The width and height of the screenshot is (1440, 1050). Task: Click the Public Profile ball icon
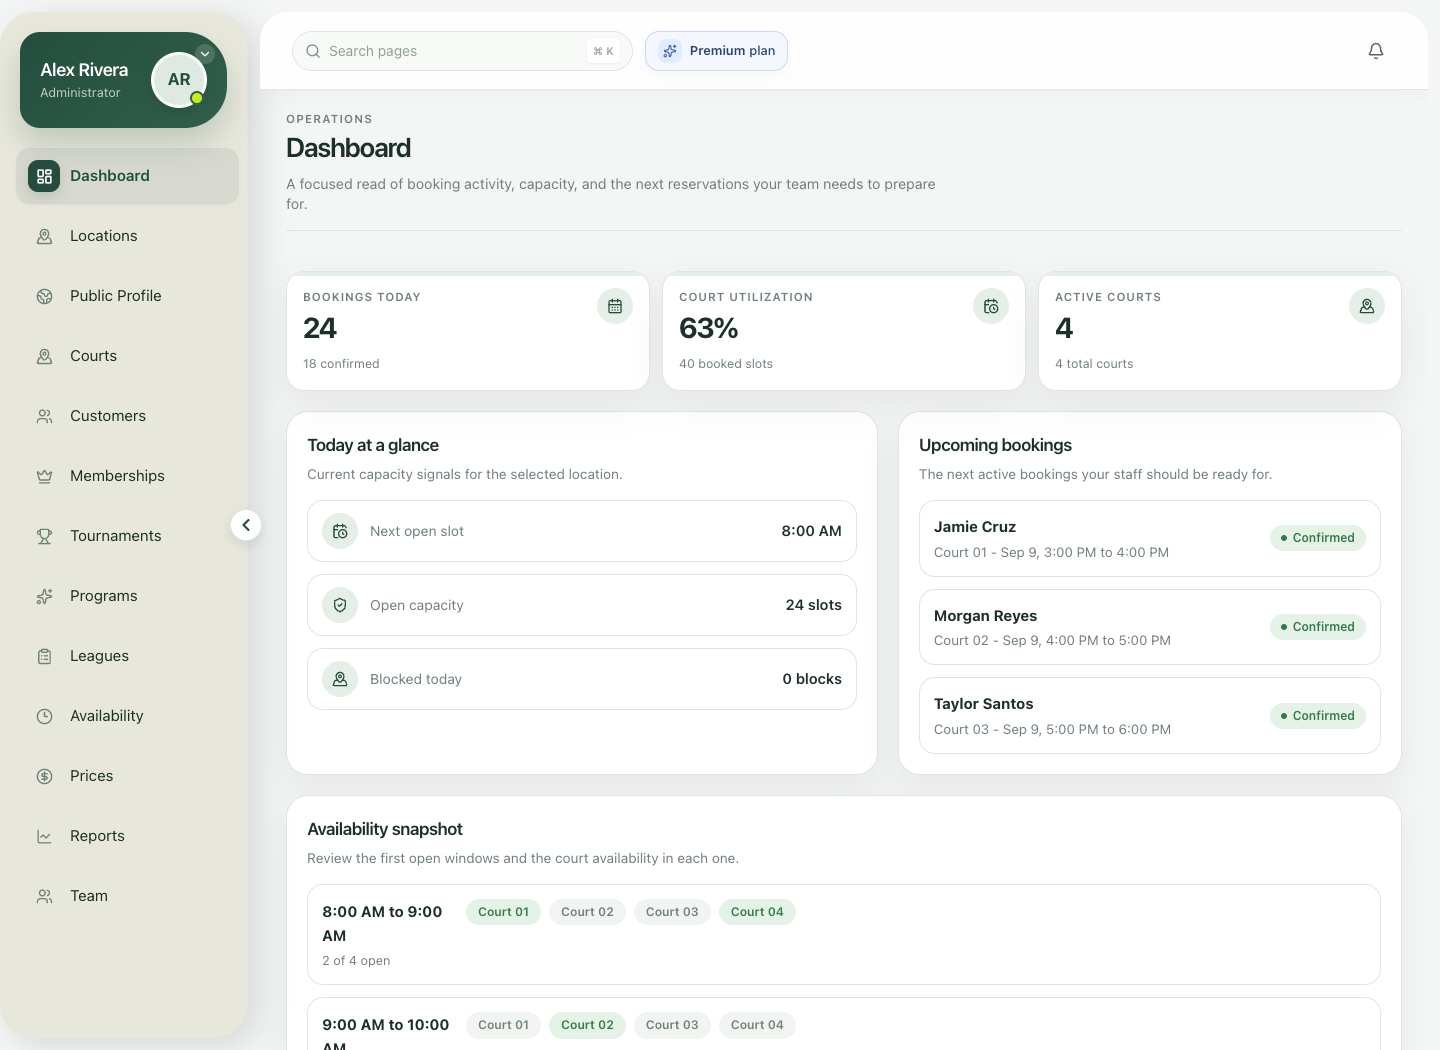[44, 296]
